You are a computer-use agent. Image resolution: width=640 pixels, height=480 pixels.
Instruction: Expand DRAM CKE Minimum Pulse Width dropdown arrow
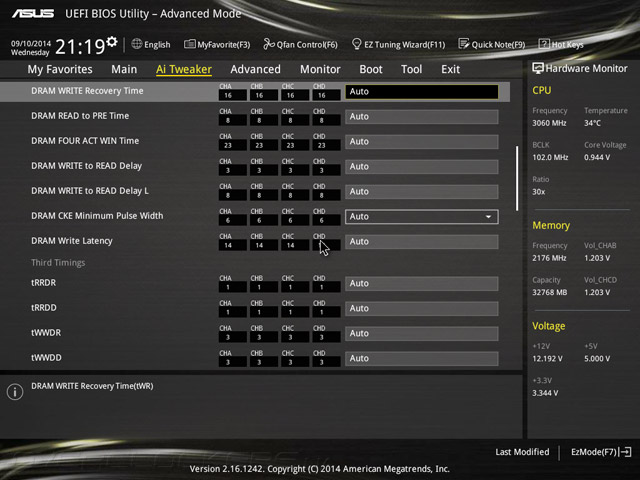point(488,217)
